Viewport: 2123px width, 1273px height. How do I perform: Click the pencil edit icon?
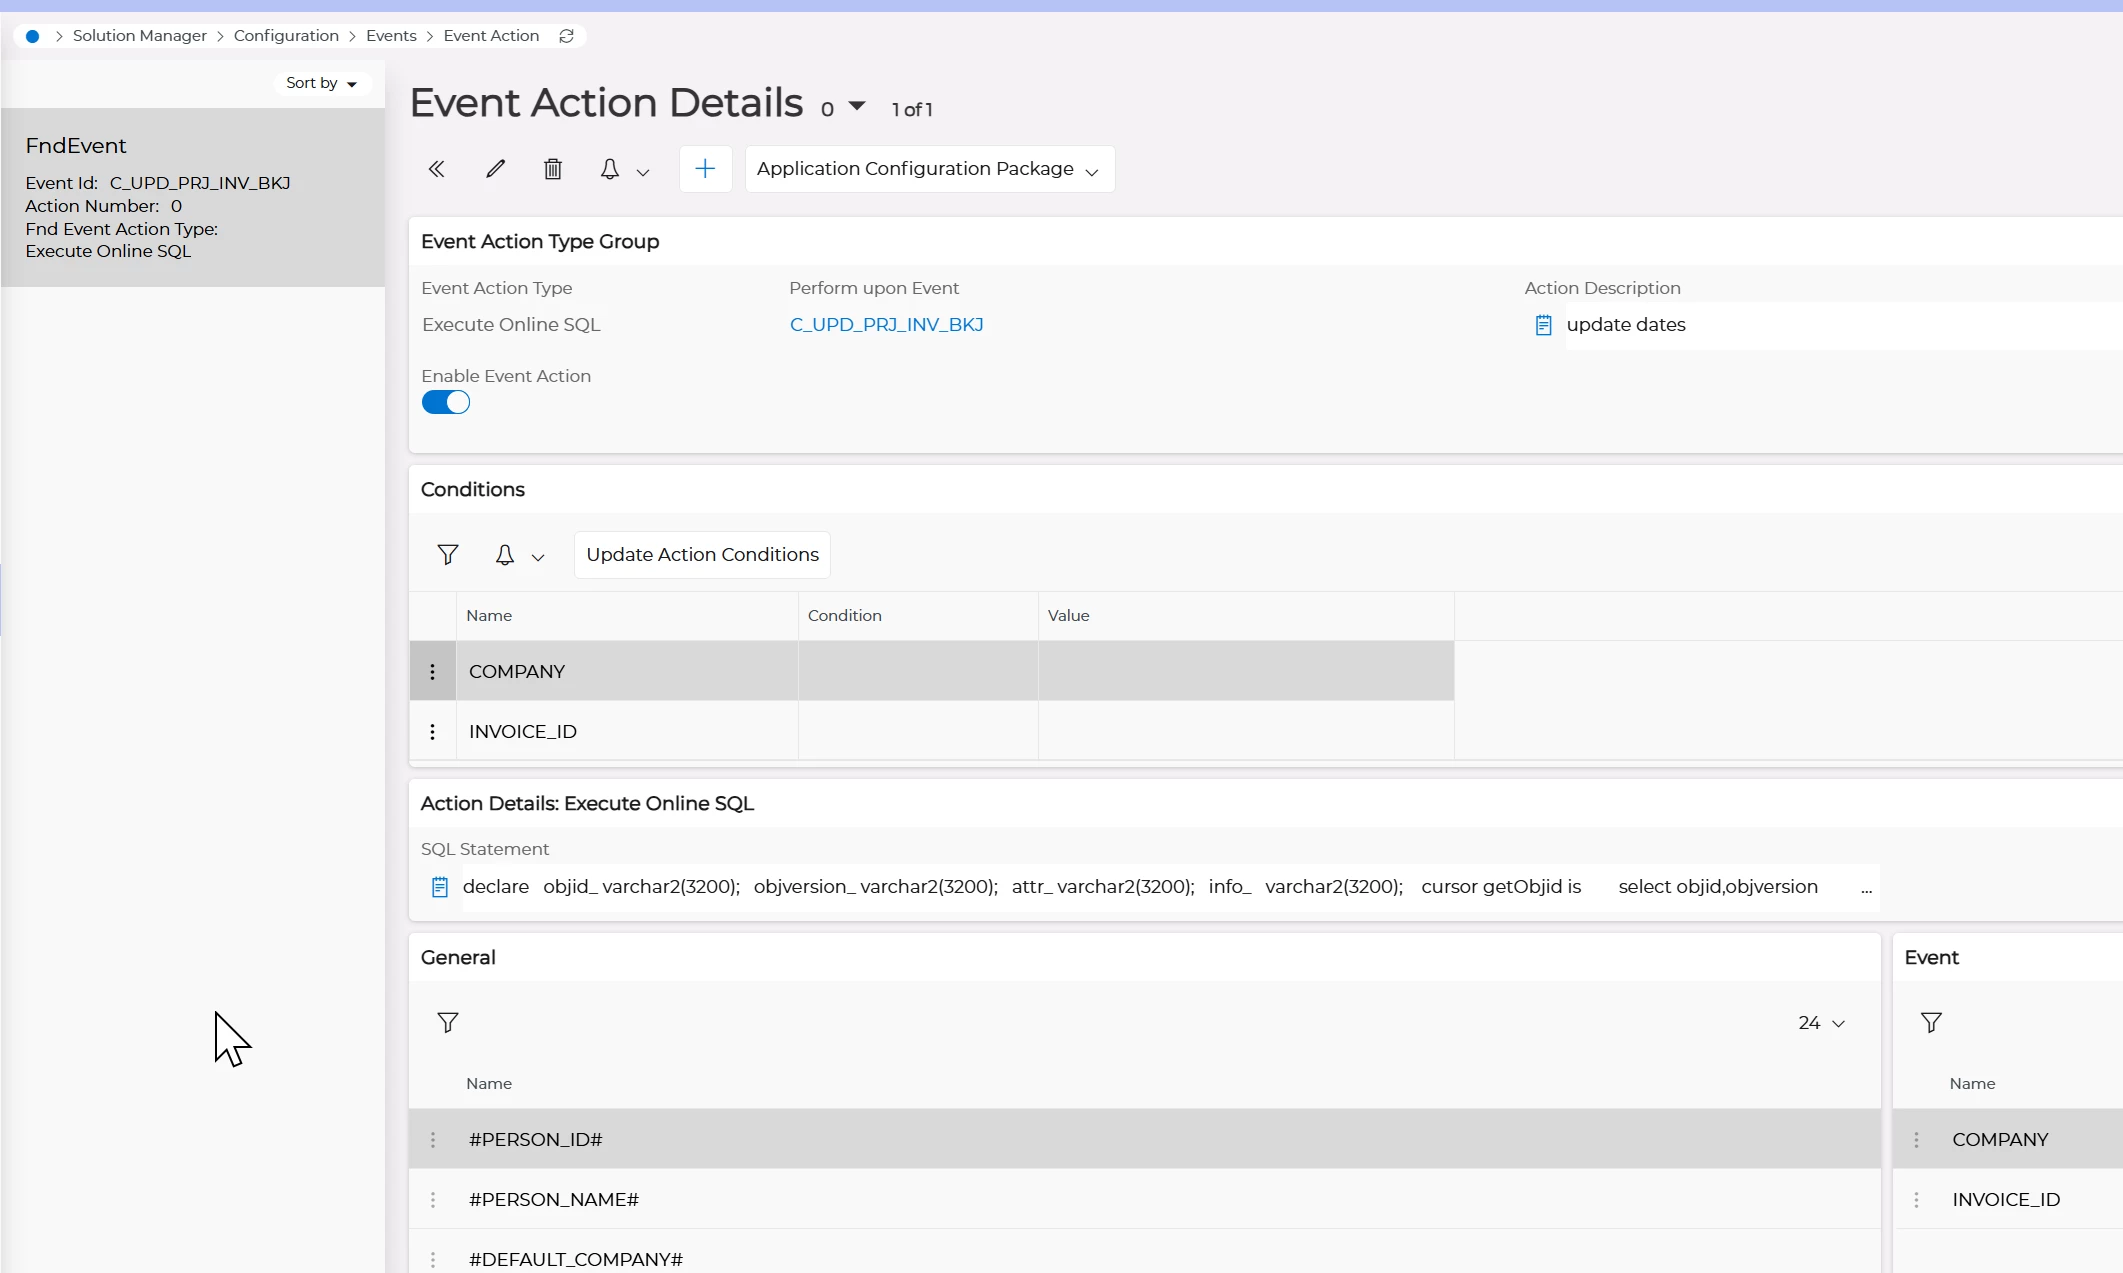click(495, 169)
